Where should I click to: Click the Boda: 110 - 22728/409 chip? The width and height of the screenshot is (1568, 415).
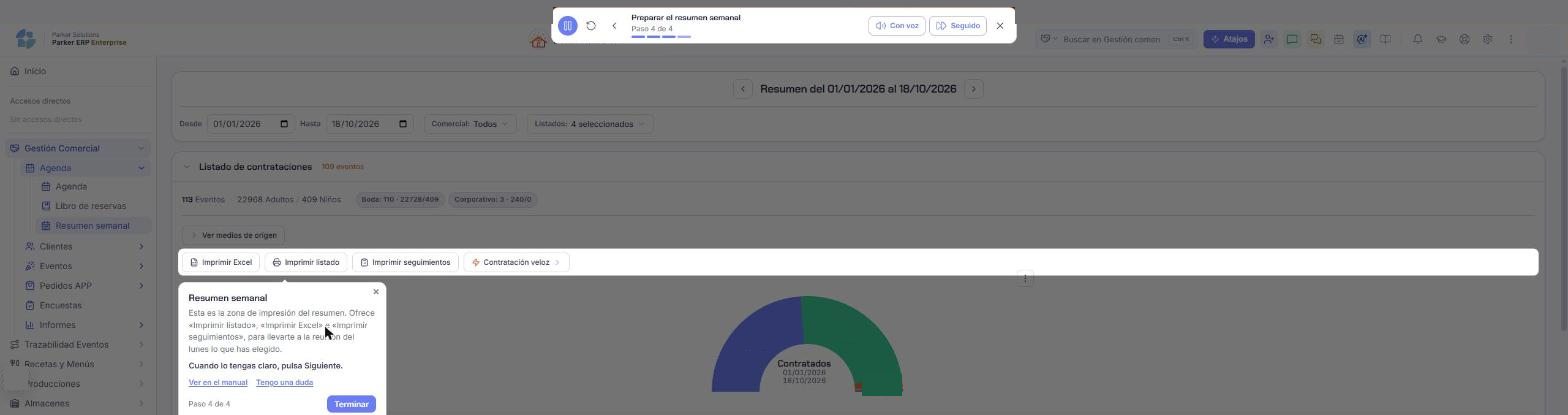tap(400, 199)
